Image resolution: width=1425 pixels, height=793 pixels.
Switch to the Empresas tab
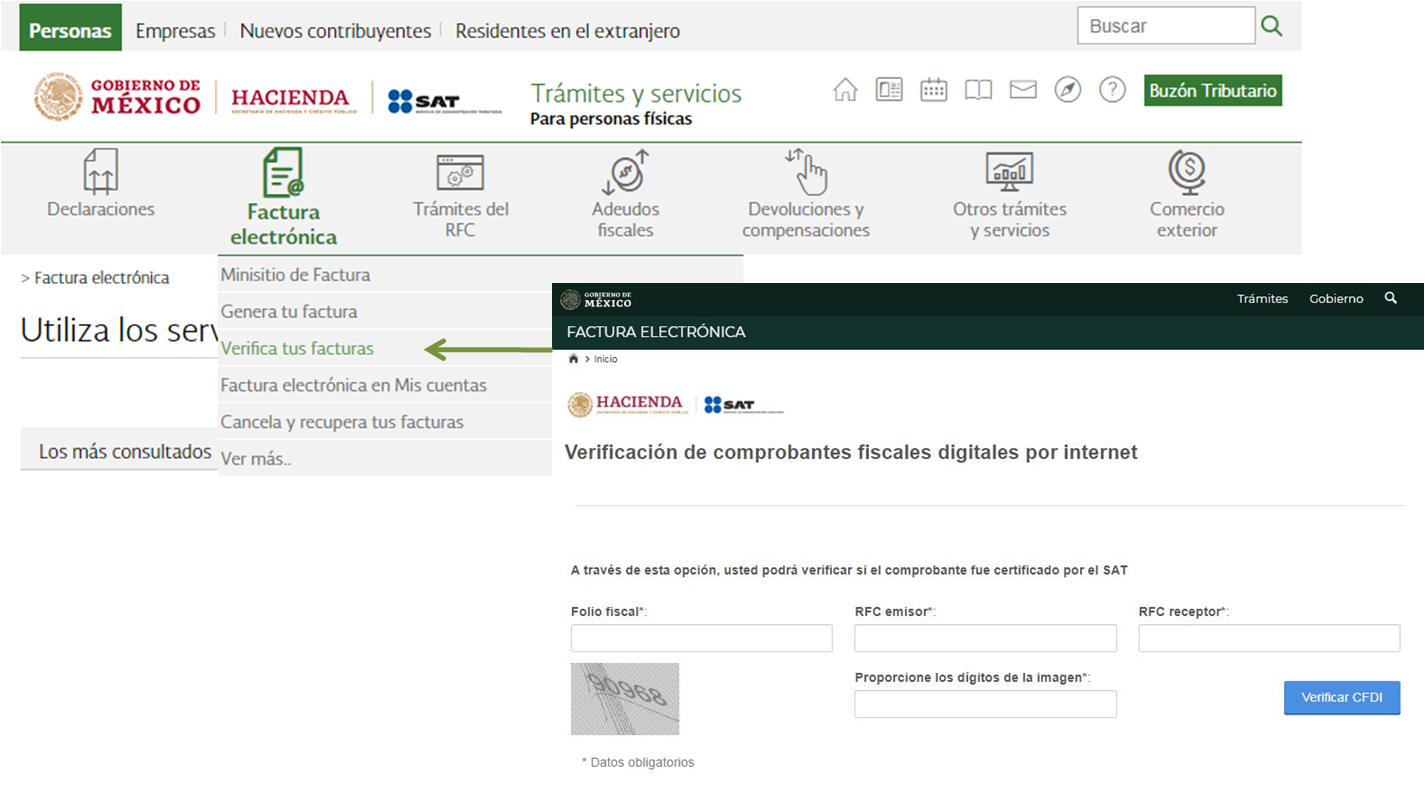pyautogui.click(x=175, y=31)
